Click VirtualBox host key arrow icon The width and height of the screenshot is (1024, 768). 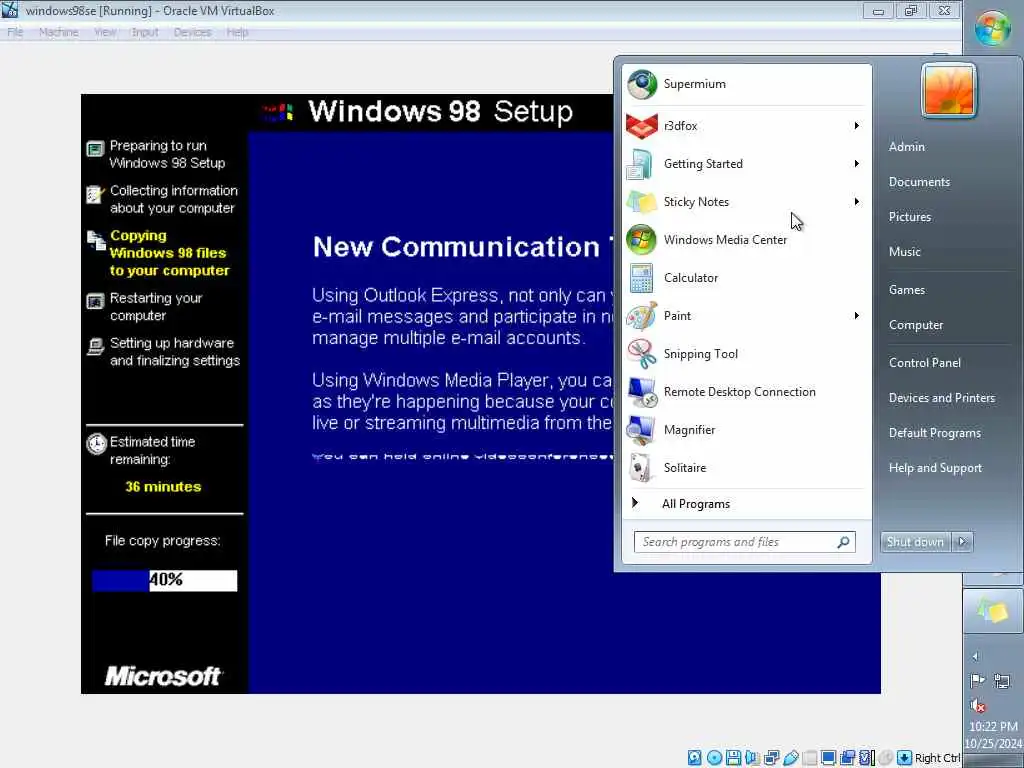coord(904,758)
